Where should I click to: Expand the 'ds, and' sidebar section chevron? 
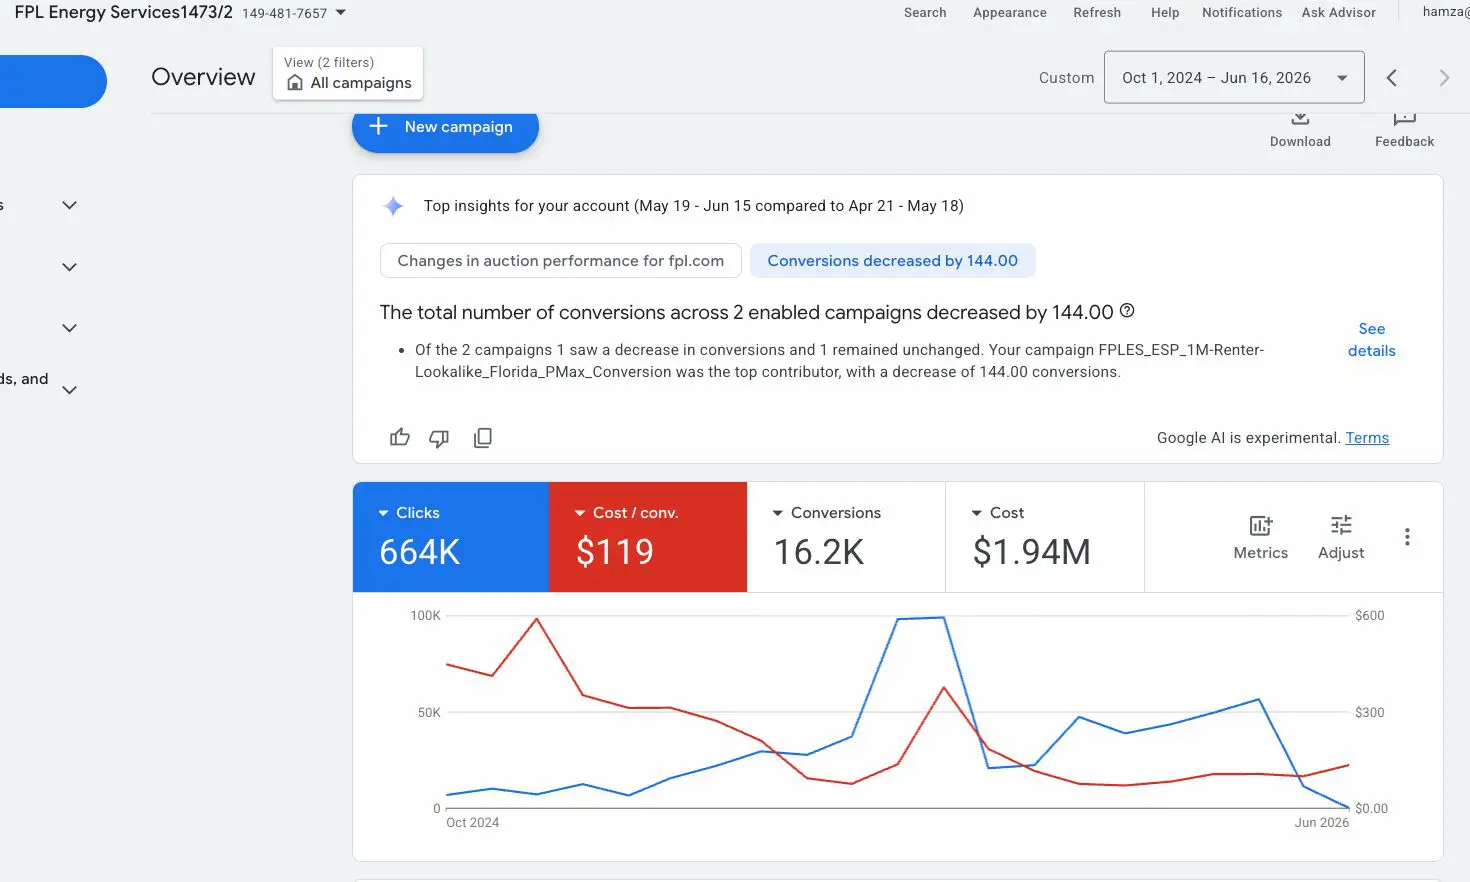69,390
